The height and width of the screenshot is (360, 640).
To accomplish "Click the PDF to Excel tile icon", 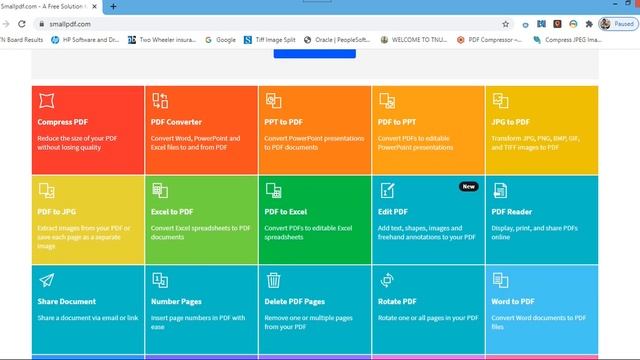I will click(x=273, y=190).
